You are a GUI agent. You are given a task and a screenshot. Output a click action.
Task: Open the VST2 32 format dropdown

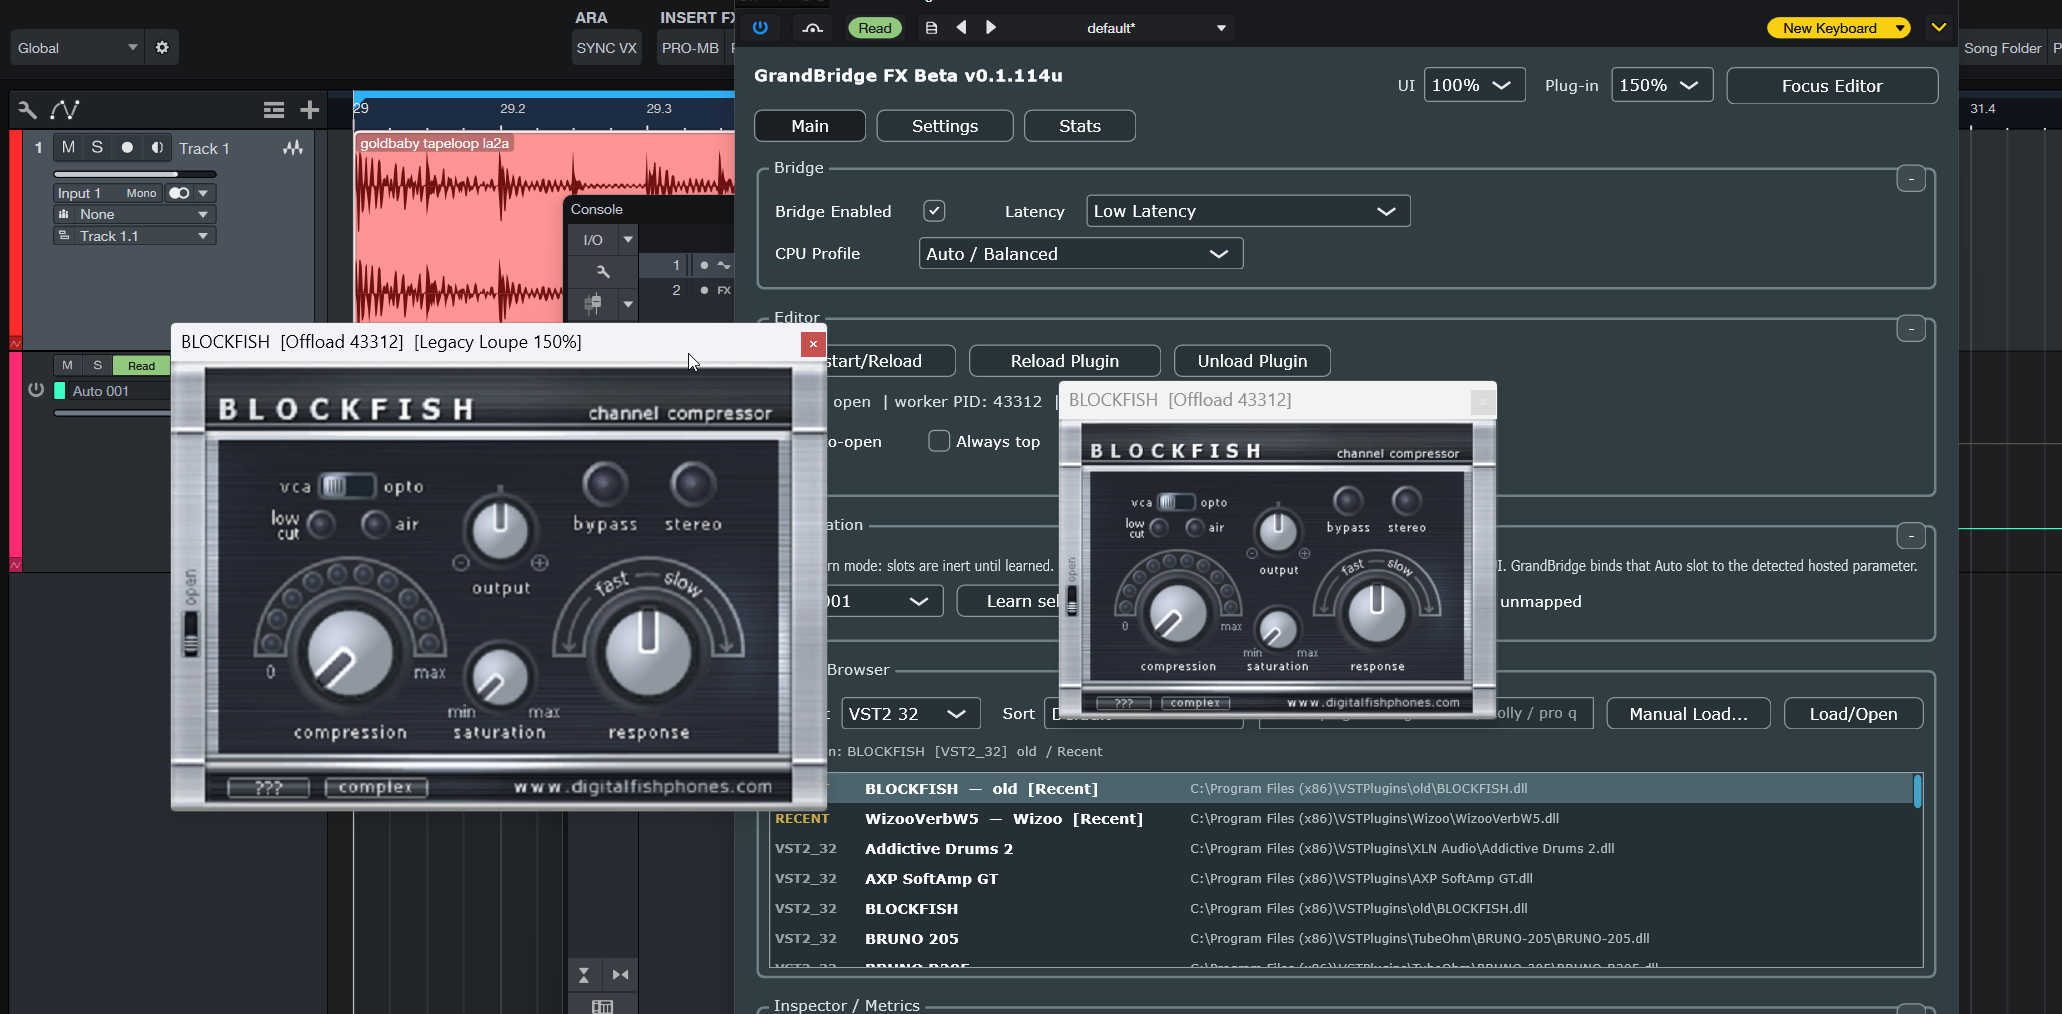910,714
